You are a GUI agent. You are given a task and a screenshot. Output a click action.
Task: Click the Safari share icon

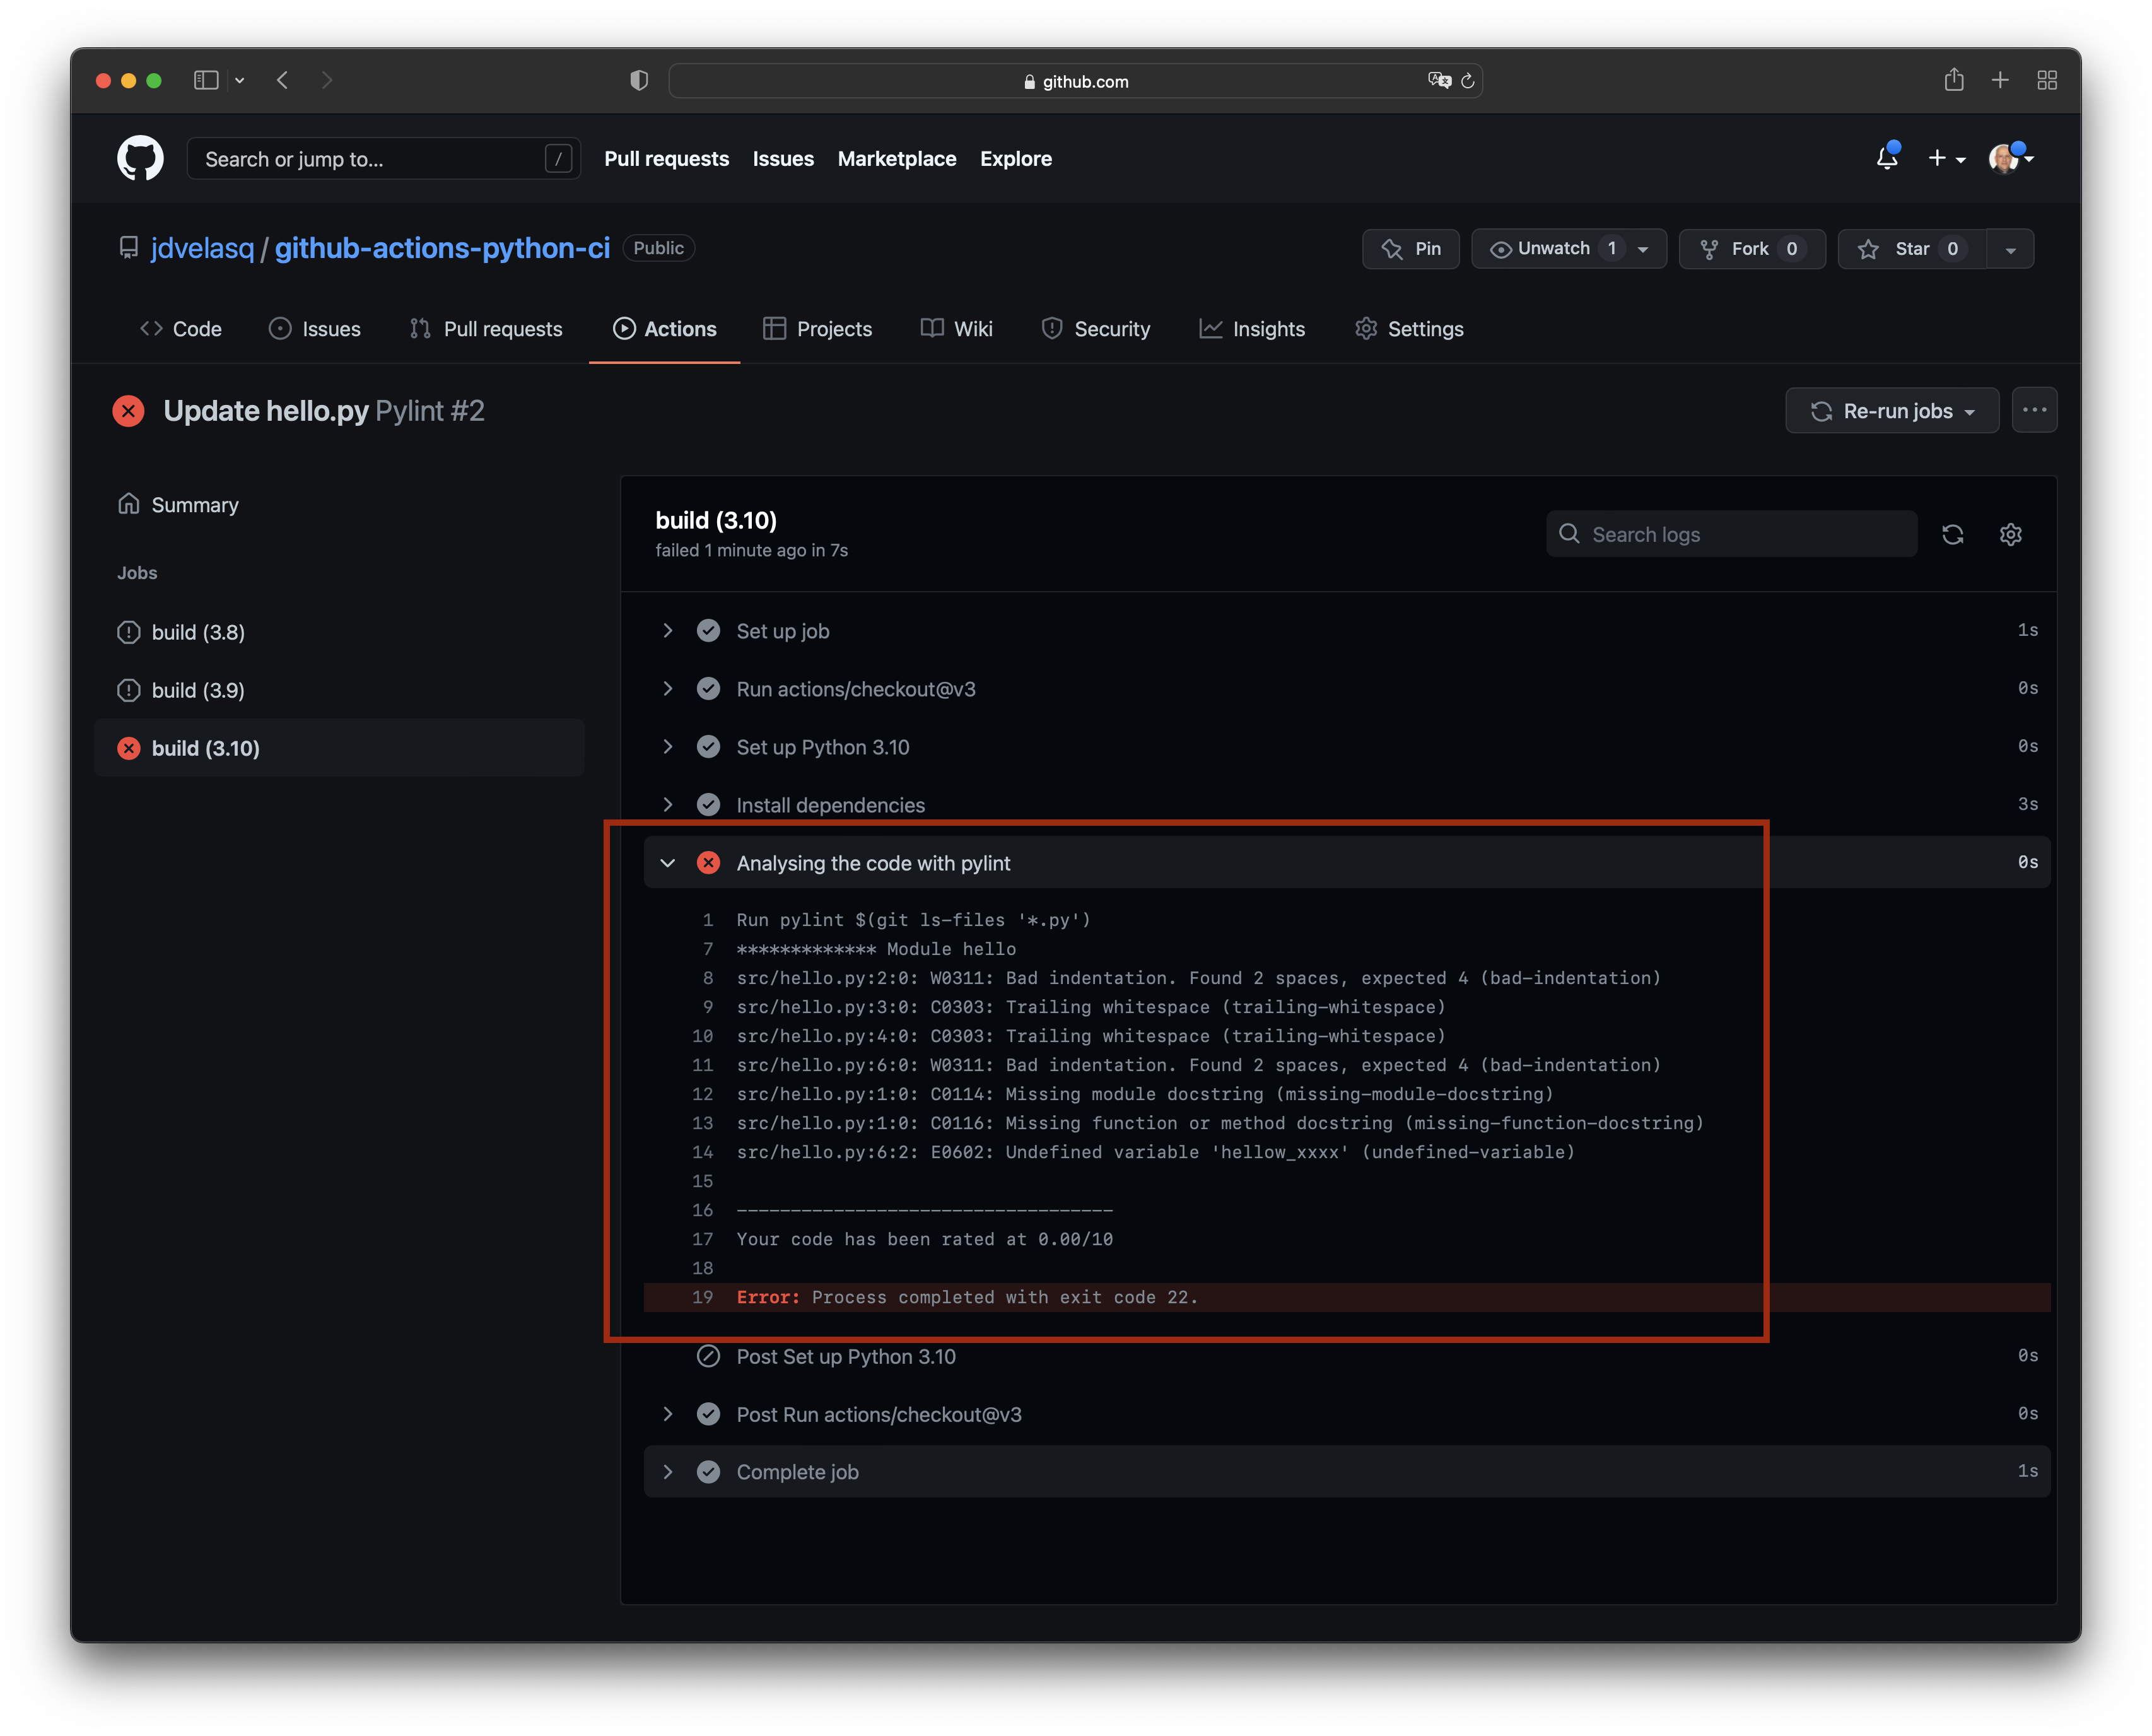click(x=1953, y=80)
